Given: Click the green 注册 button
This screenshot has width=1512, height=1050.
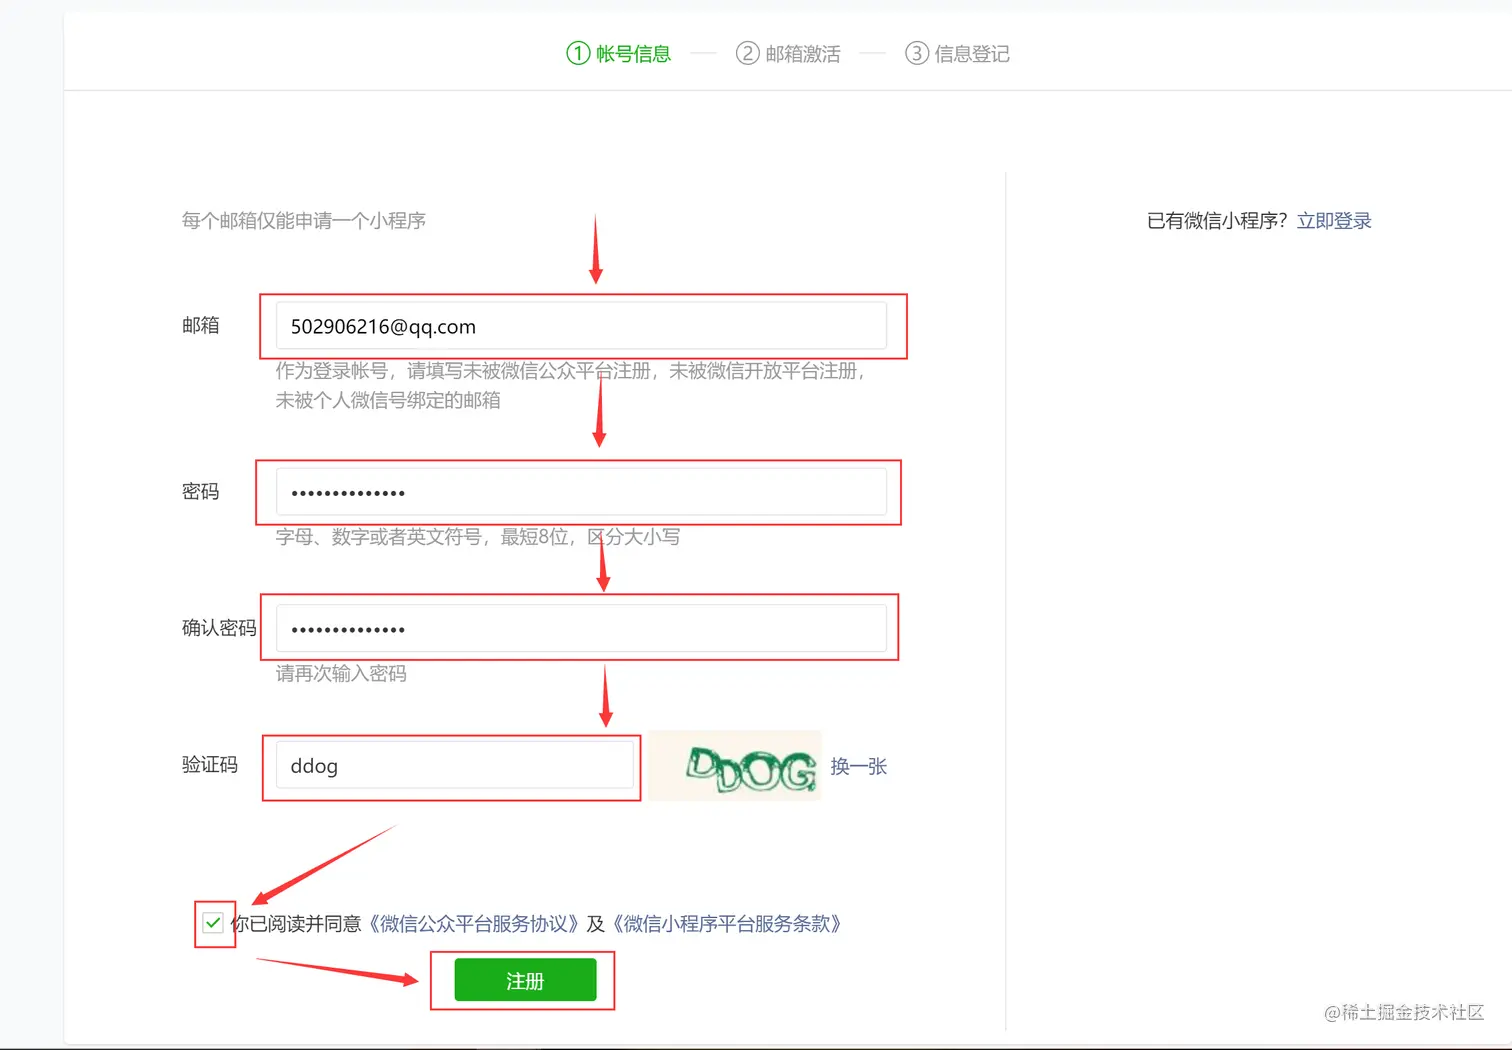Looking at the screenshot, I should pyautogui.click(x=525, y=980).
